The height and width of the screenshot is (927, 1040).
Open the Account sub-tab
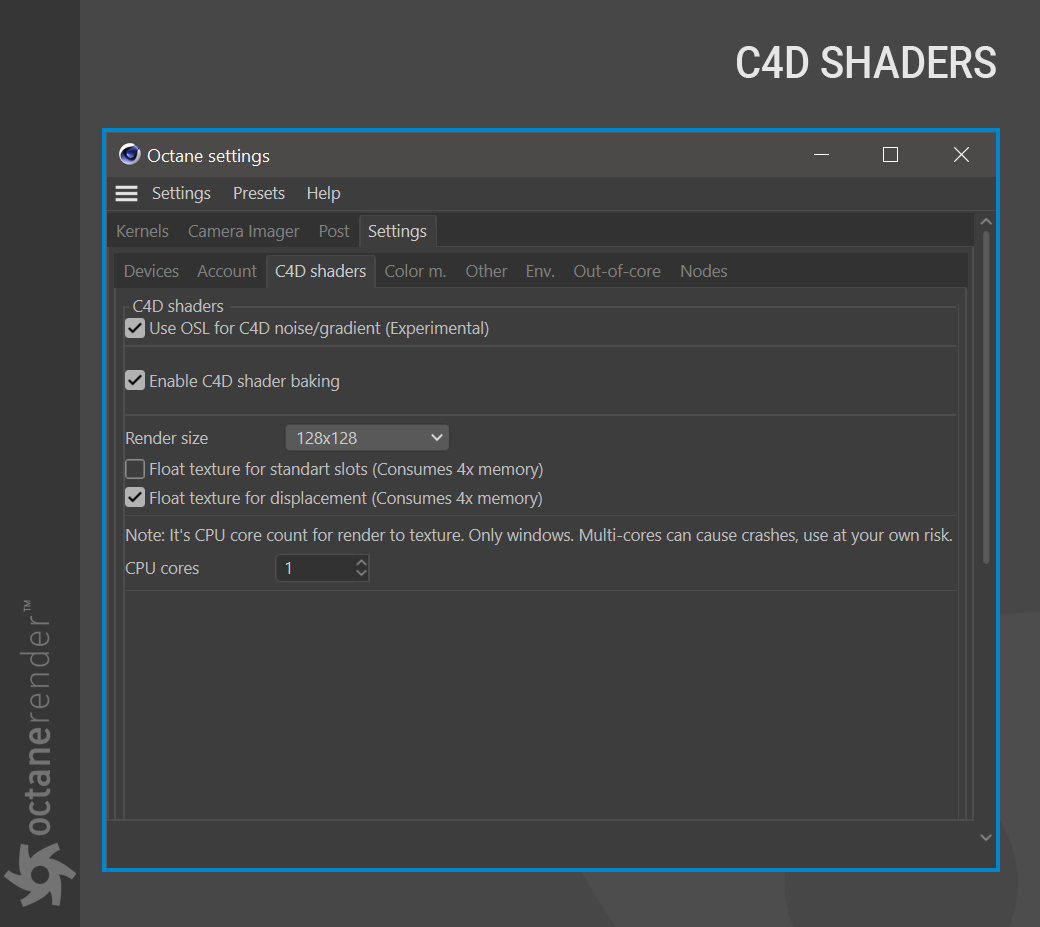226,271
